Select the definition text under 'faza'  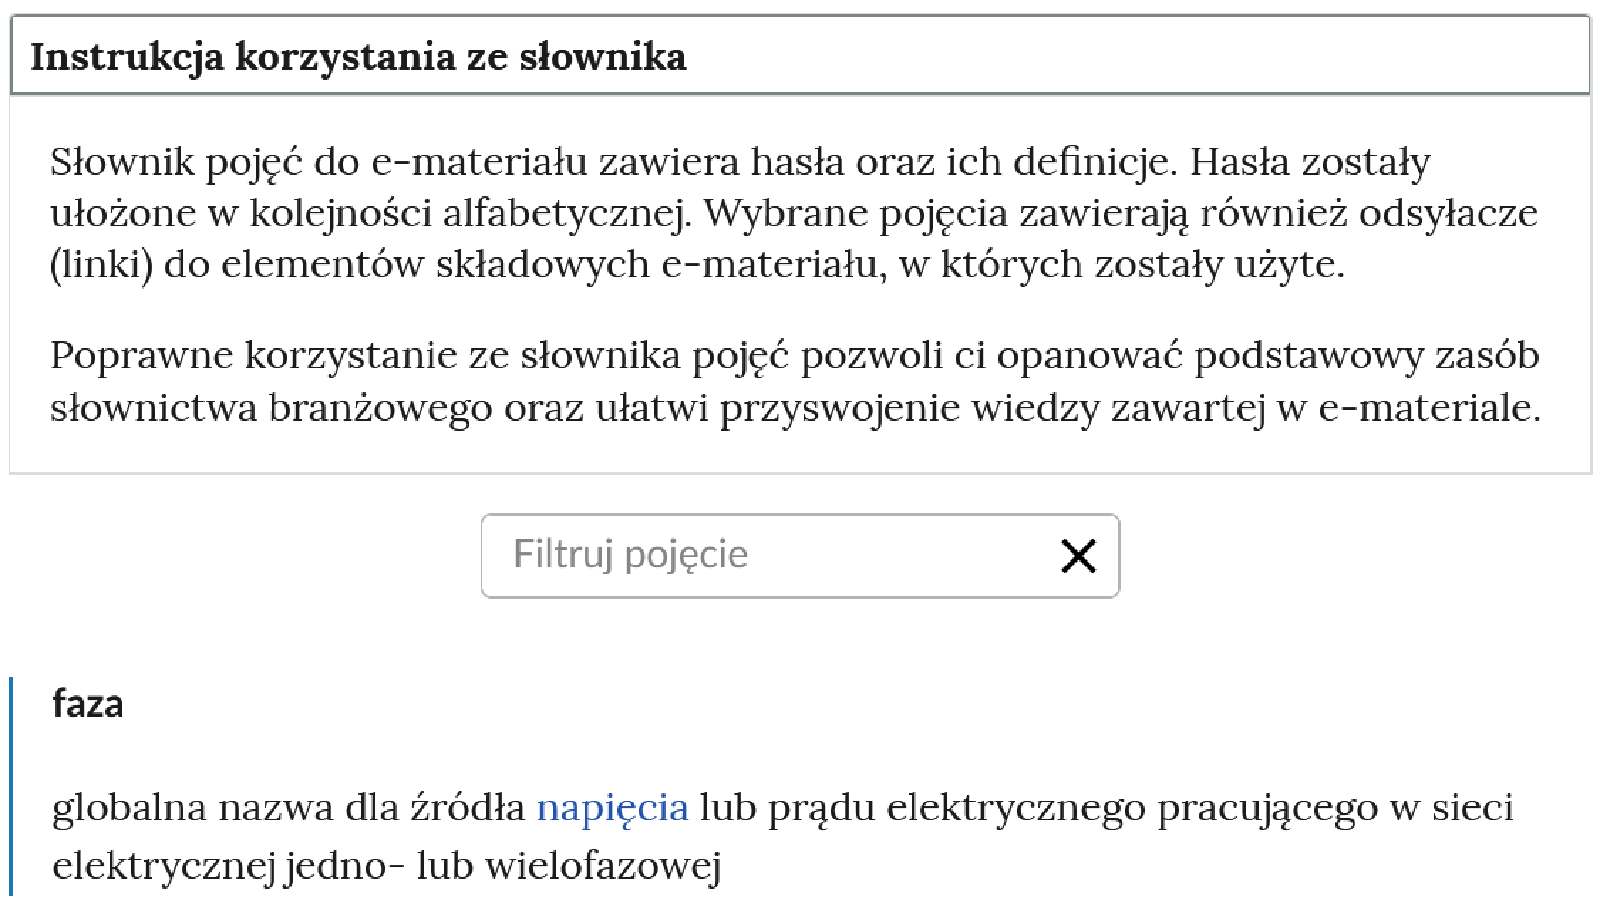point(600,835)
